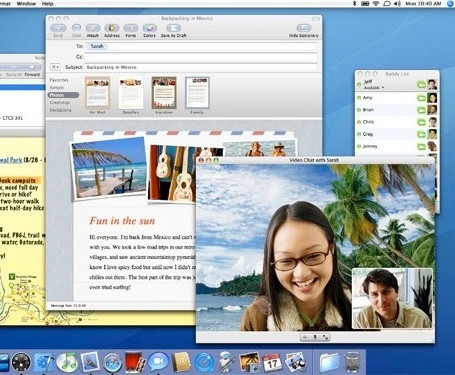Click the Subject field

(x=201, y=67)
